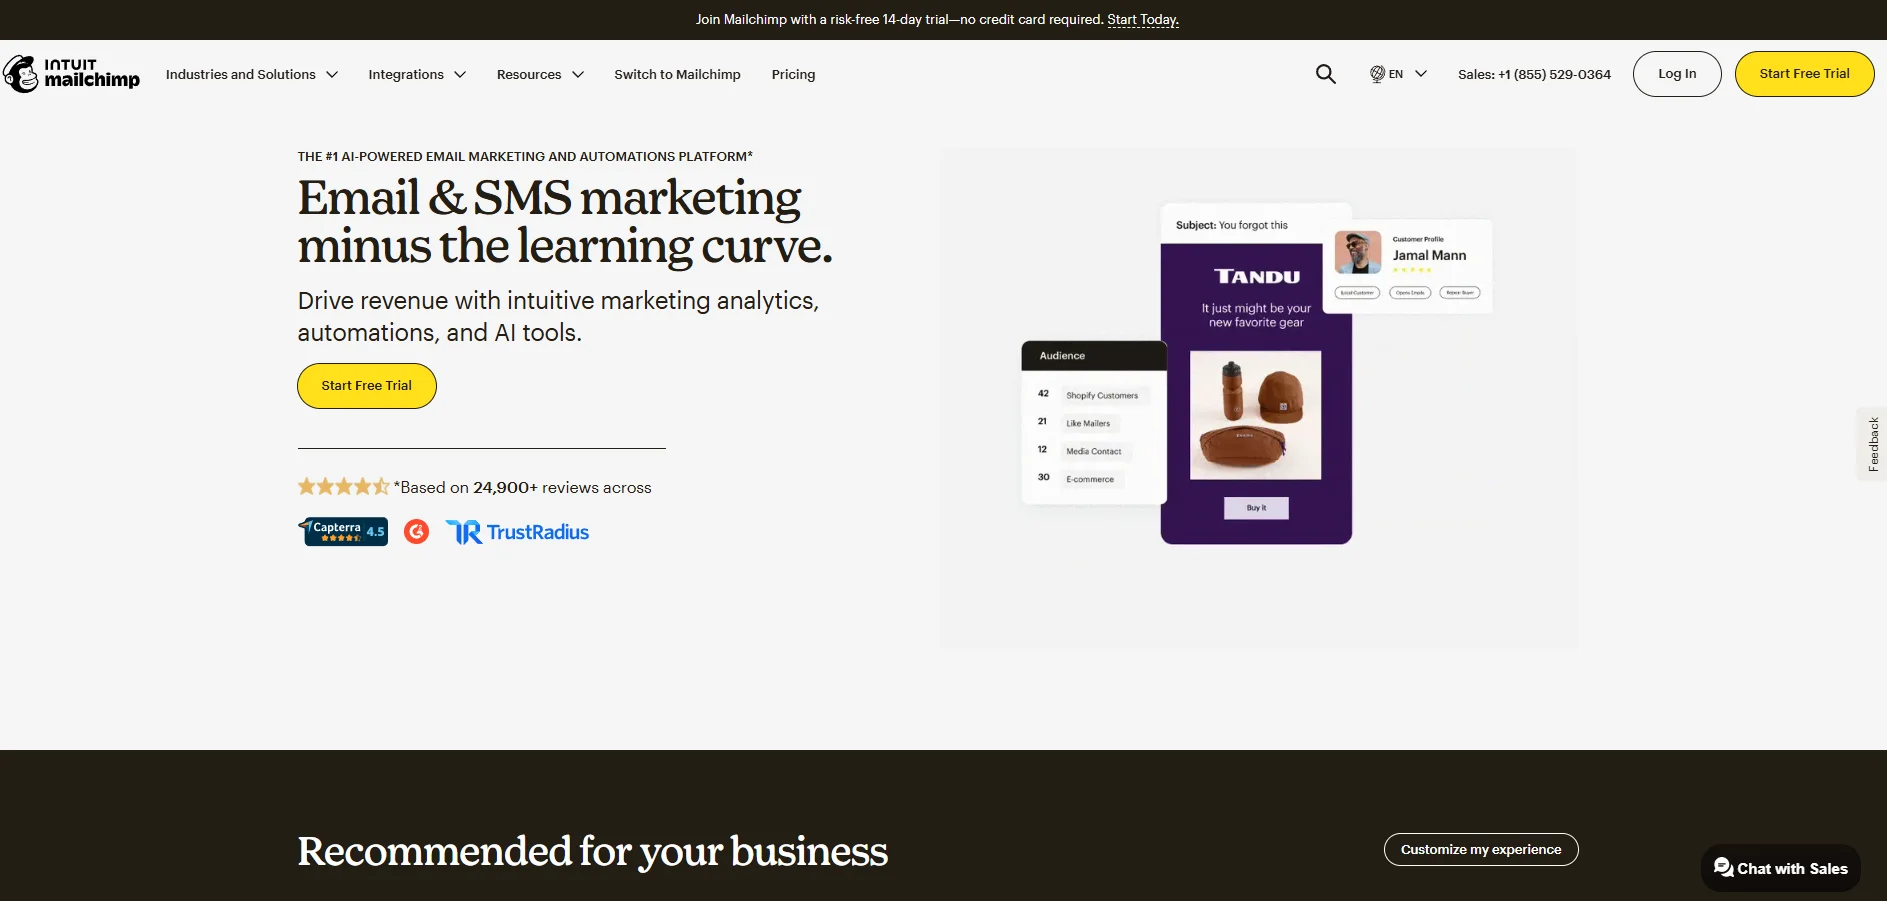This screenshot has height=901, width=1887.
Task: Expand the Integrations dropdown
Action: click(x=417, y=74)
